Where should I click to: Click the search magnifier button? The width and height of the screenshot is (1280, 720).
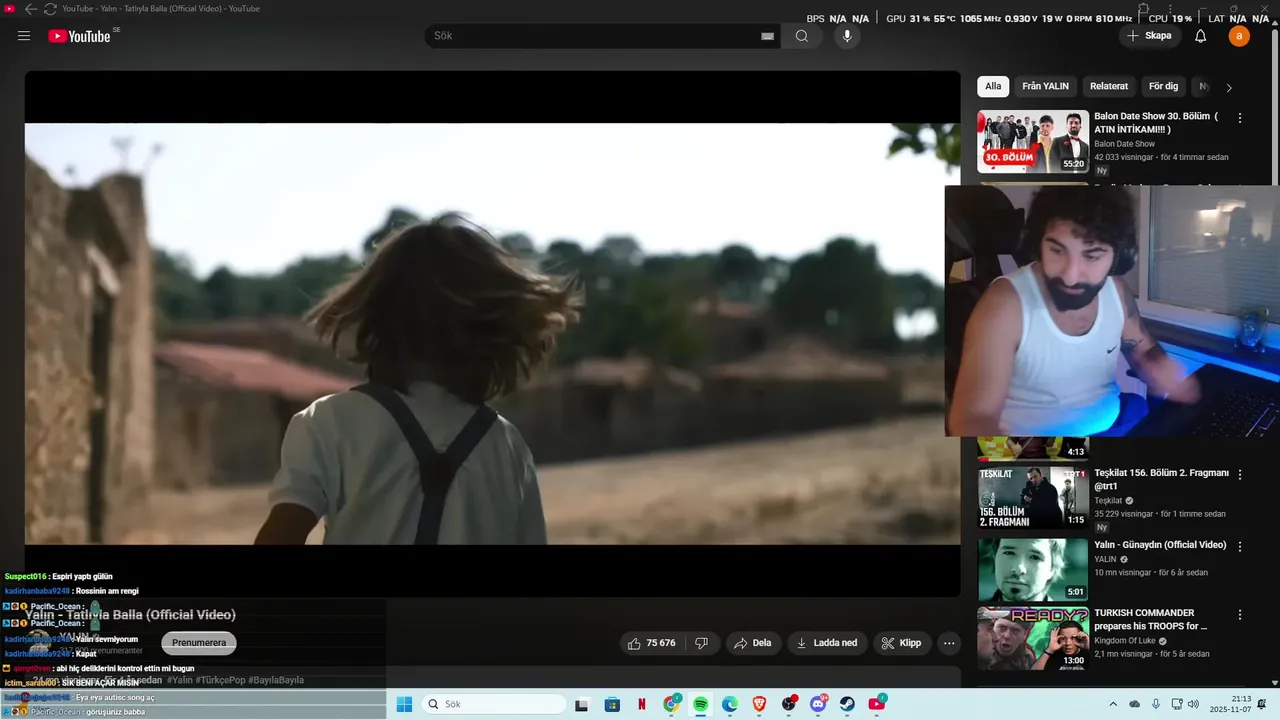click(x=802, y=36)
